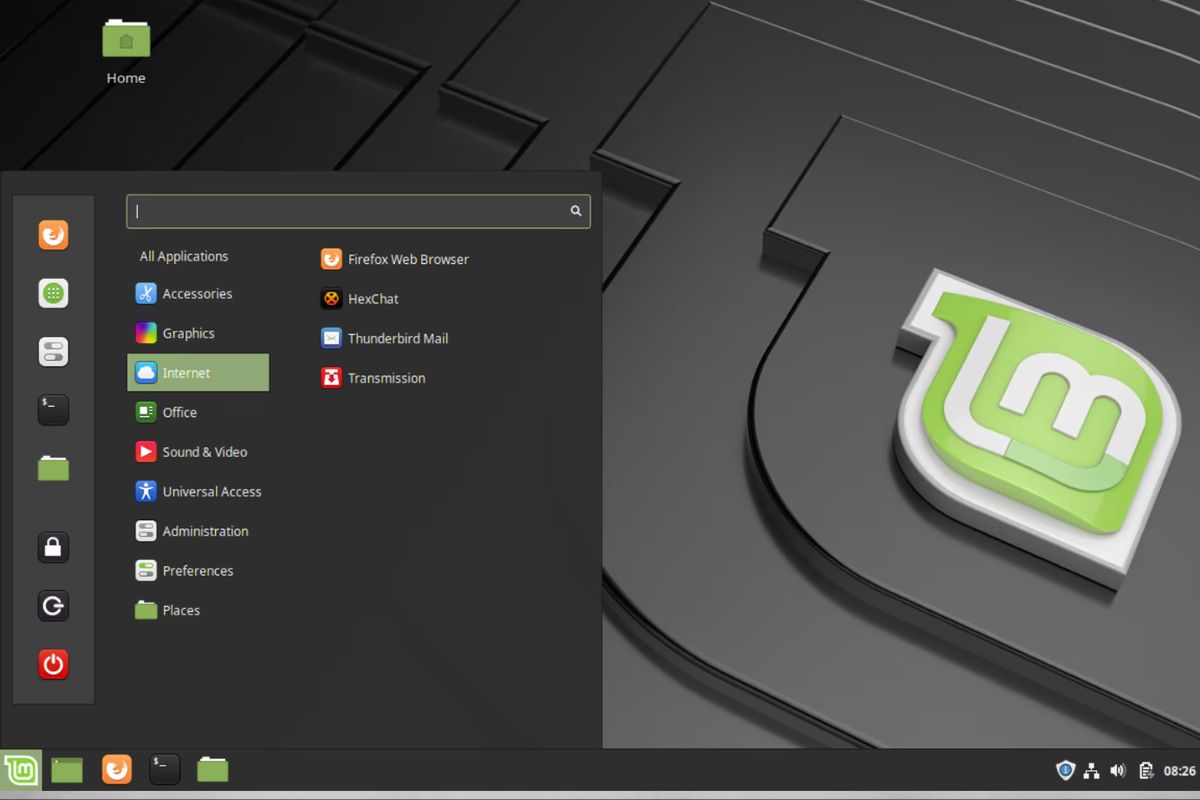Expand the Places category
Viewport: 1200px width, 800px height.
179,610
